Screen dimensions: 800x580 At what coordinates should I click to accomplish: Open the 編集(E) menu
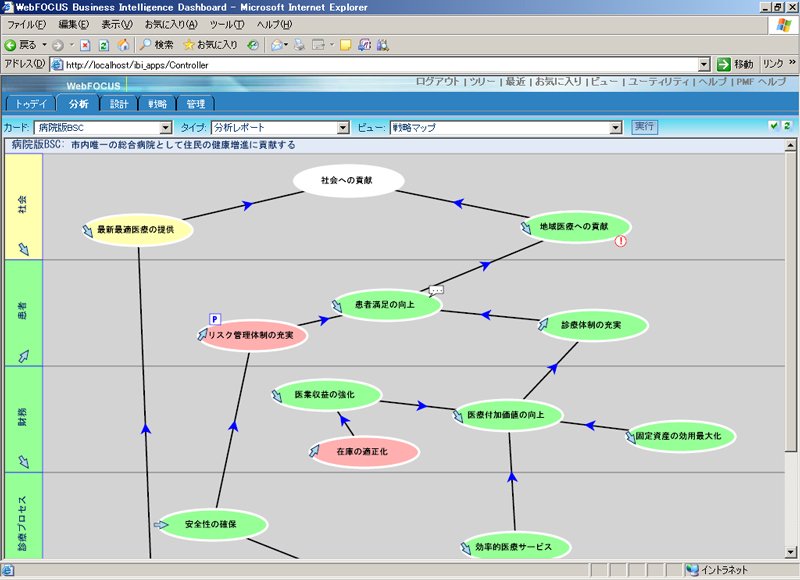tap(73, 24)
